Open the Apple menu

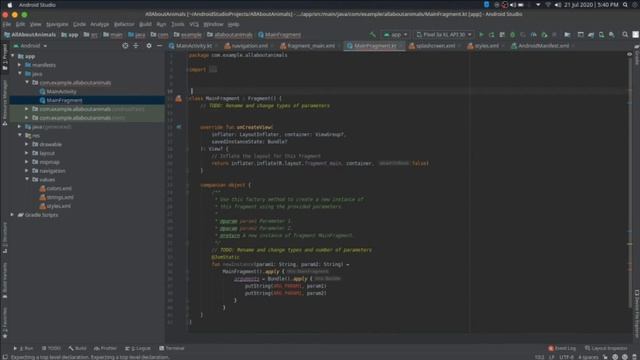[x=10, y=5]
